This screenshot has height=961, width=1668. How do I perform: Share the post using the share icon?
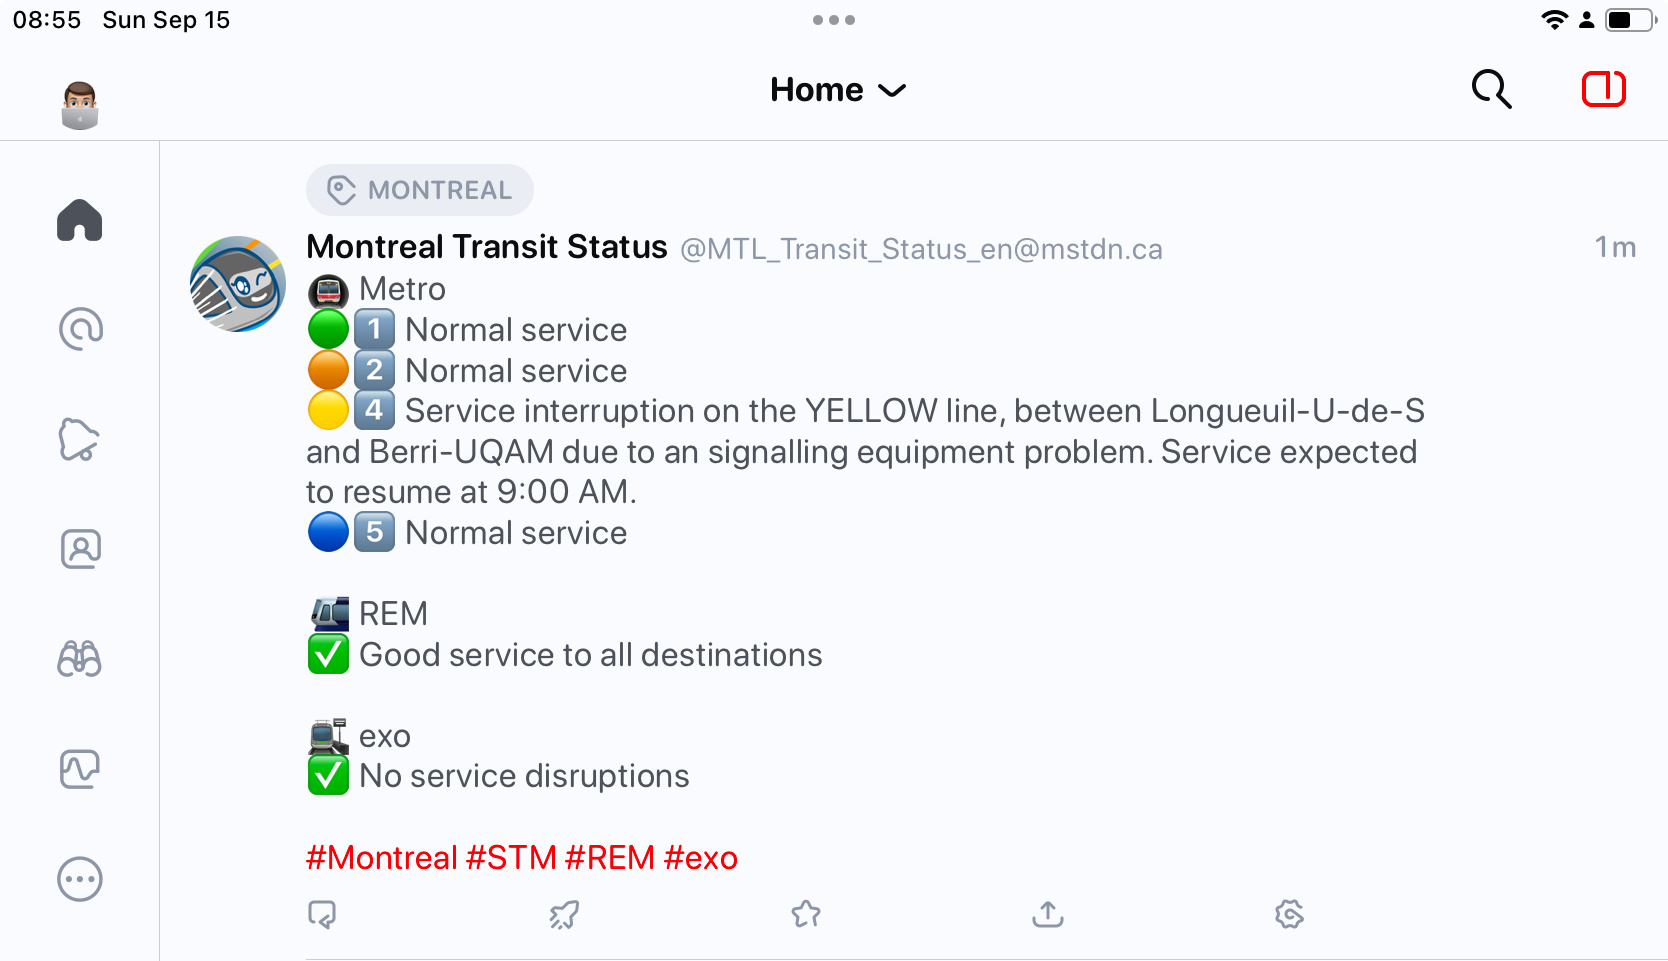1048,913
